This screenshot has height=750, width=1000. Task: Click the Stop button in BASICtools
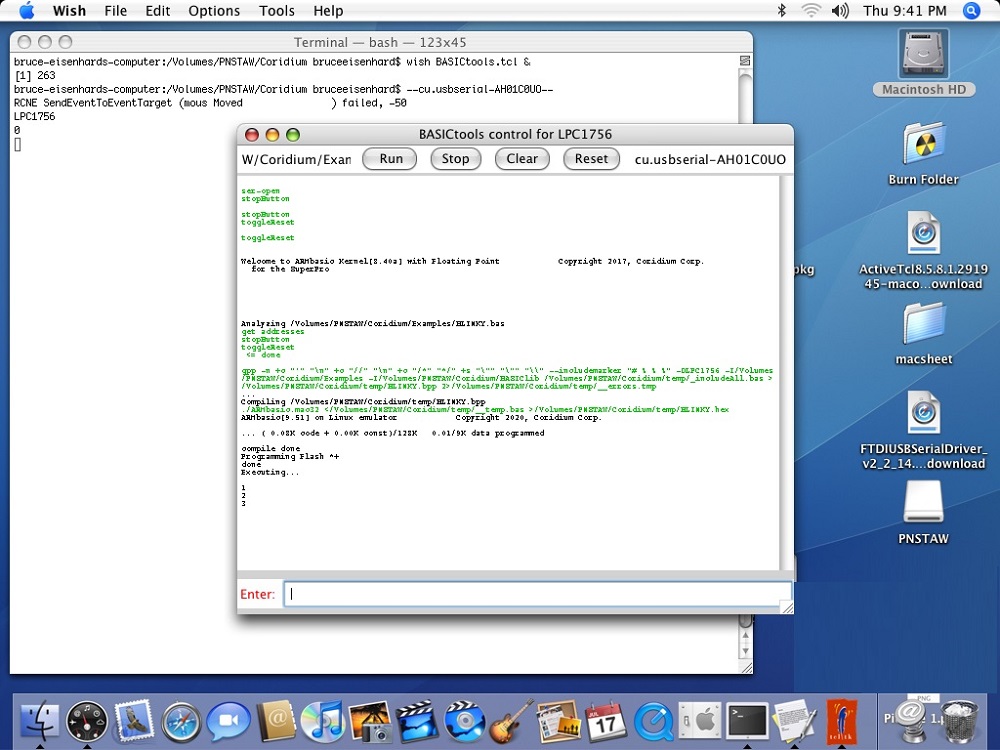[x=455, y=158]
